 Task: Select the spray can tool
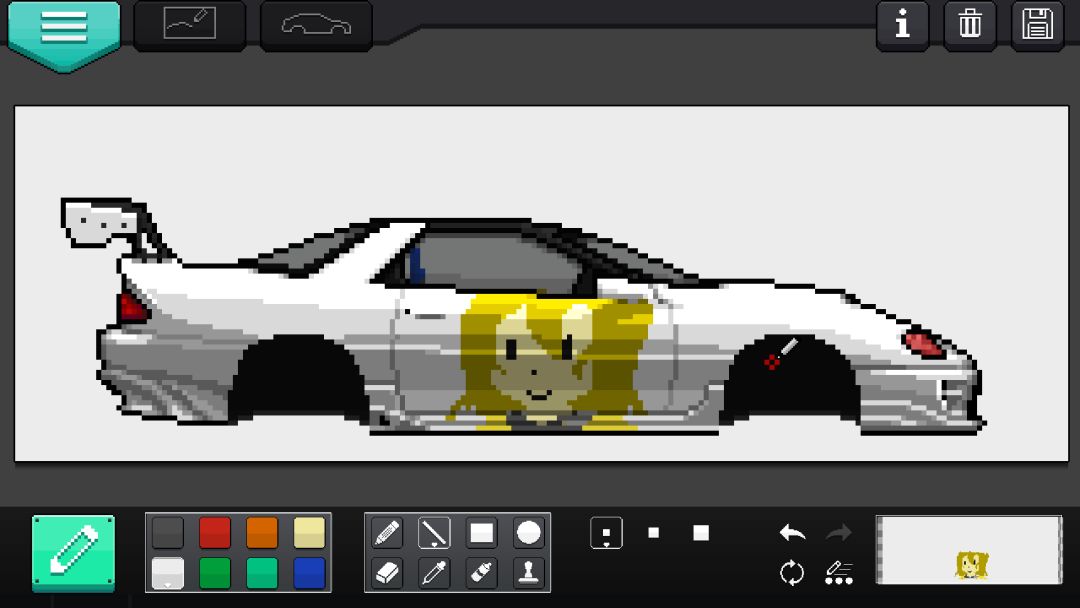click(x=481, y=573)
